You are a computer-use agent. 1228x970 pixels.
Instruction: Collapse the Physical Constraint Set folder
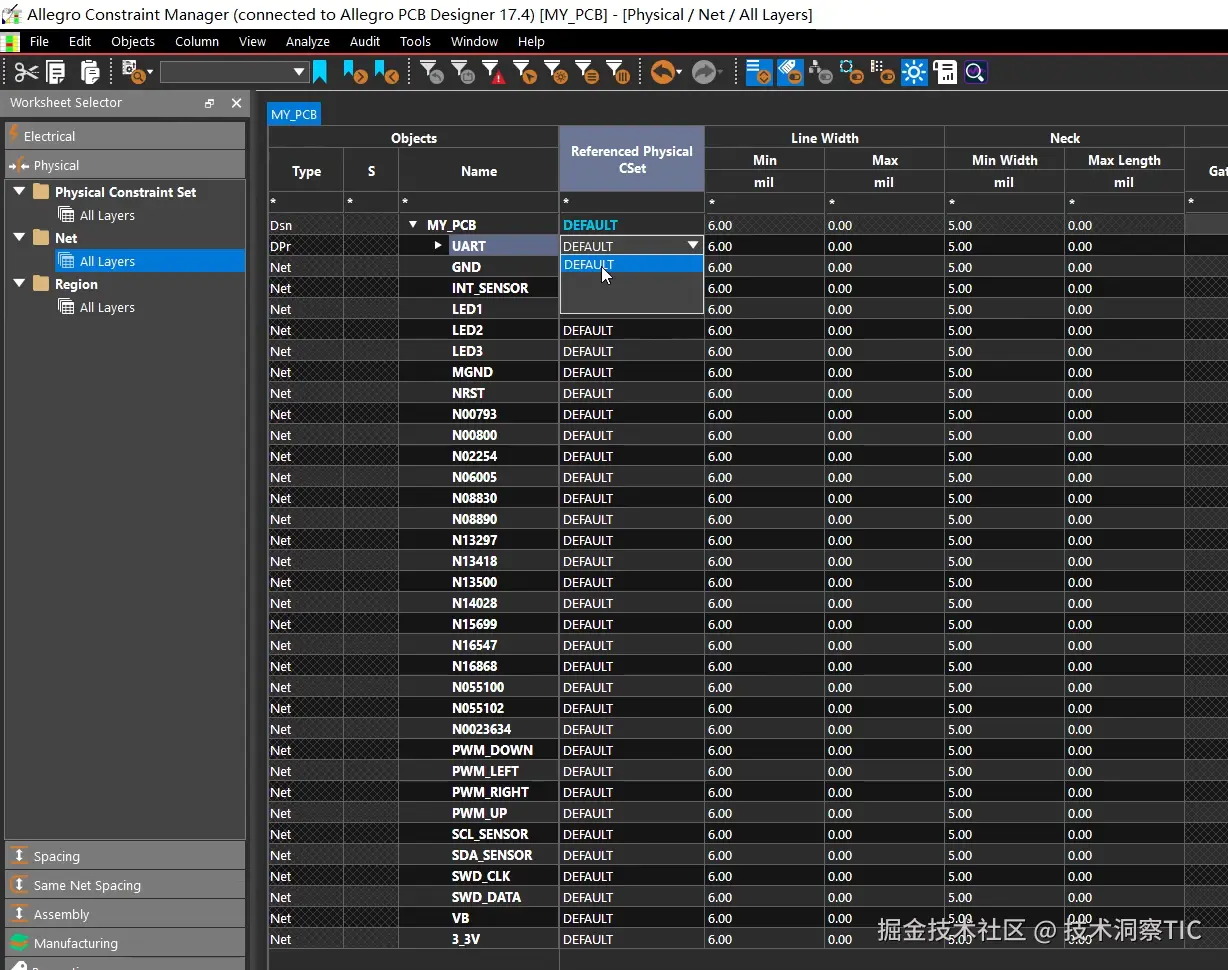pos(19,192)
